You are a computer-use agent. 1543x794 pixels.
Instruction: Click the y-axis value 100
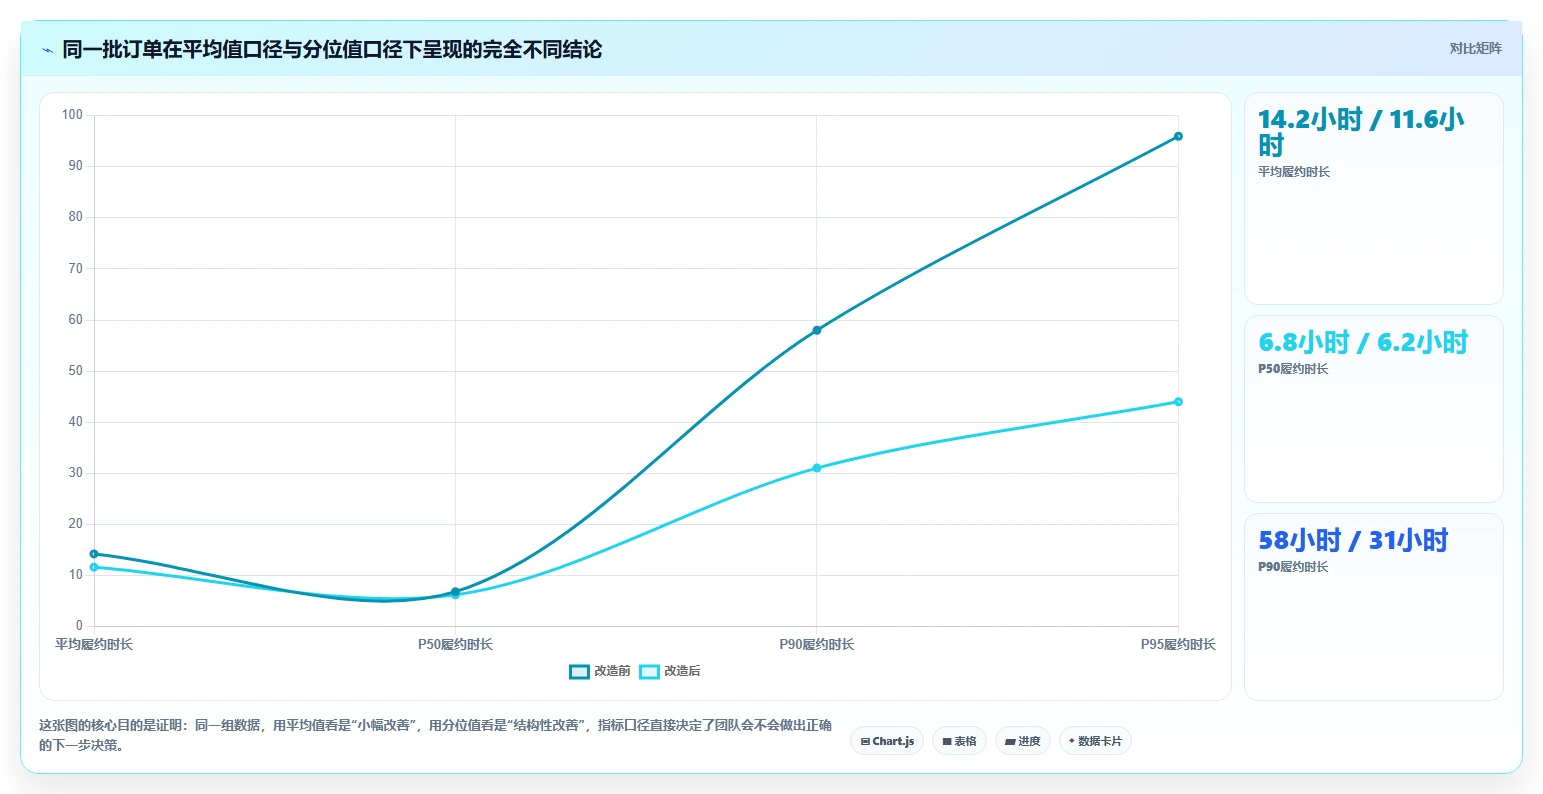pyautogui.click(x=72, y=115)
